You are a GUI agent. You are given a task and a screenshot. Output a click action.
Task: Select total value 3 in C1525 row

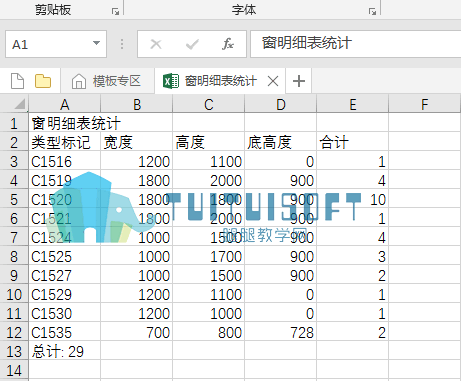coord(353,256)
